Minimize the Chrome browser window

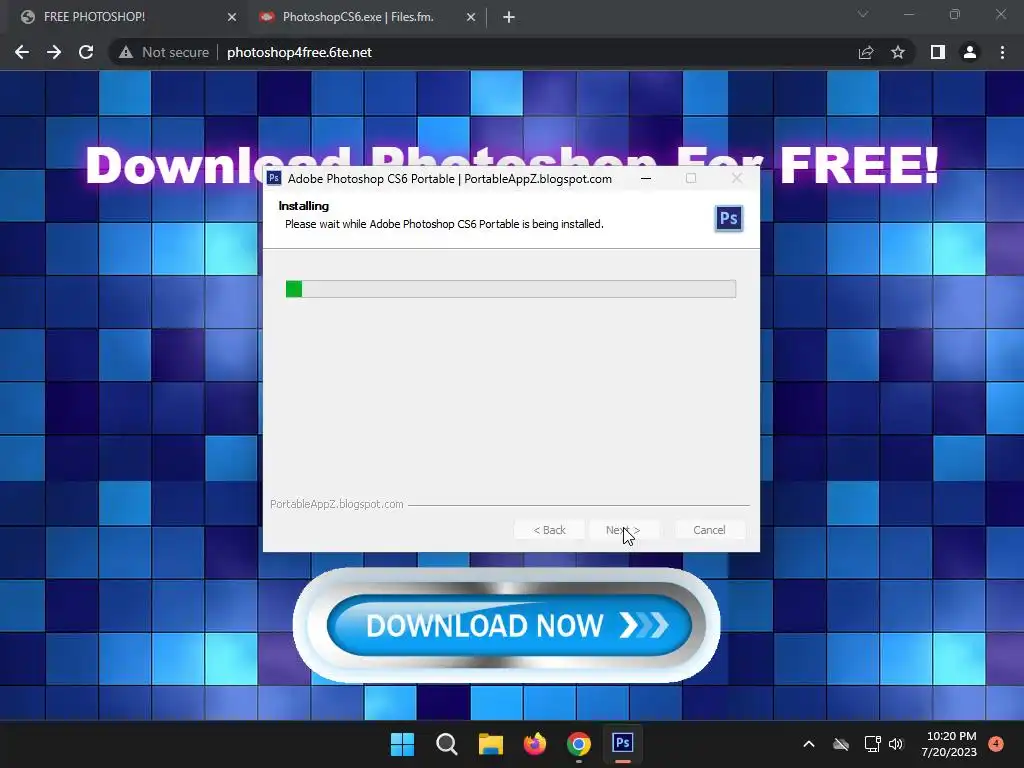[x=908, y=14]
